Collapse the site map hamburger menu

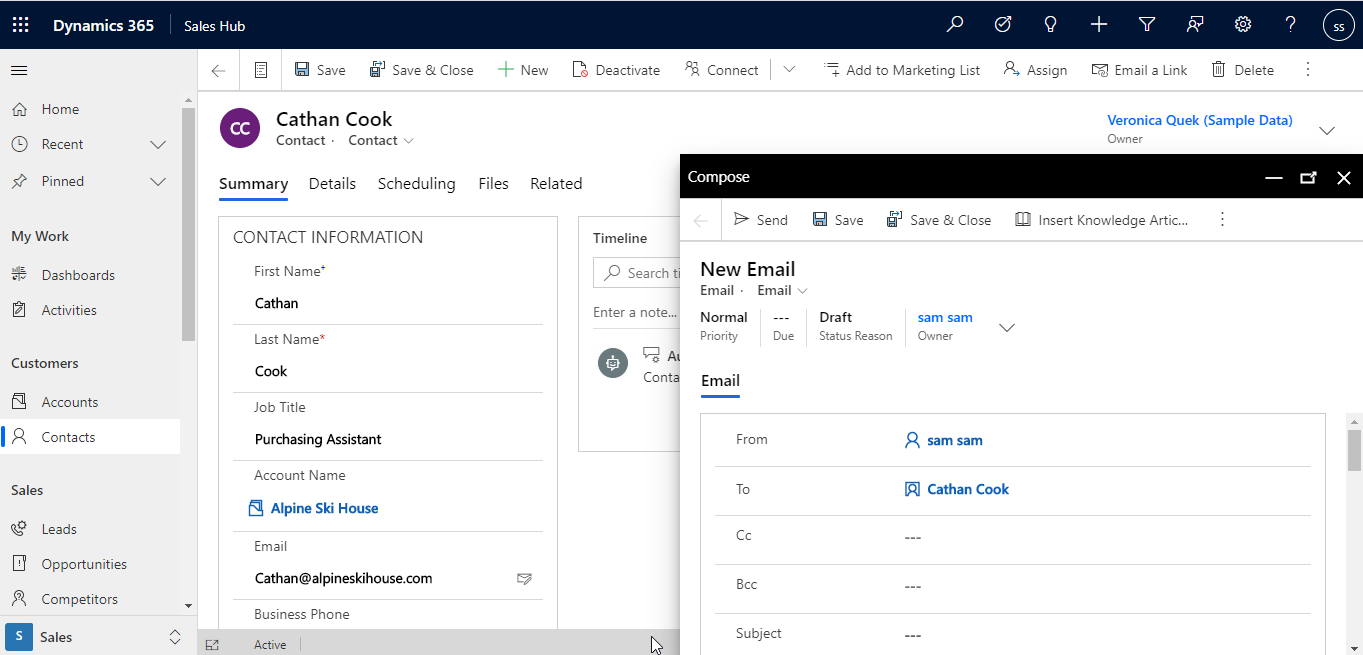point(19,70)
